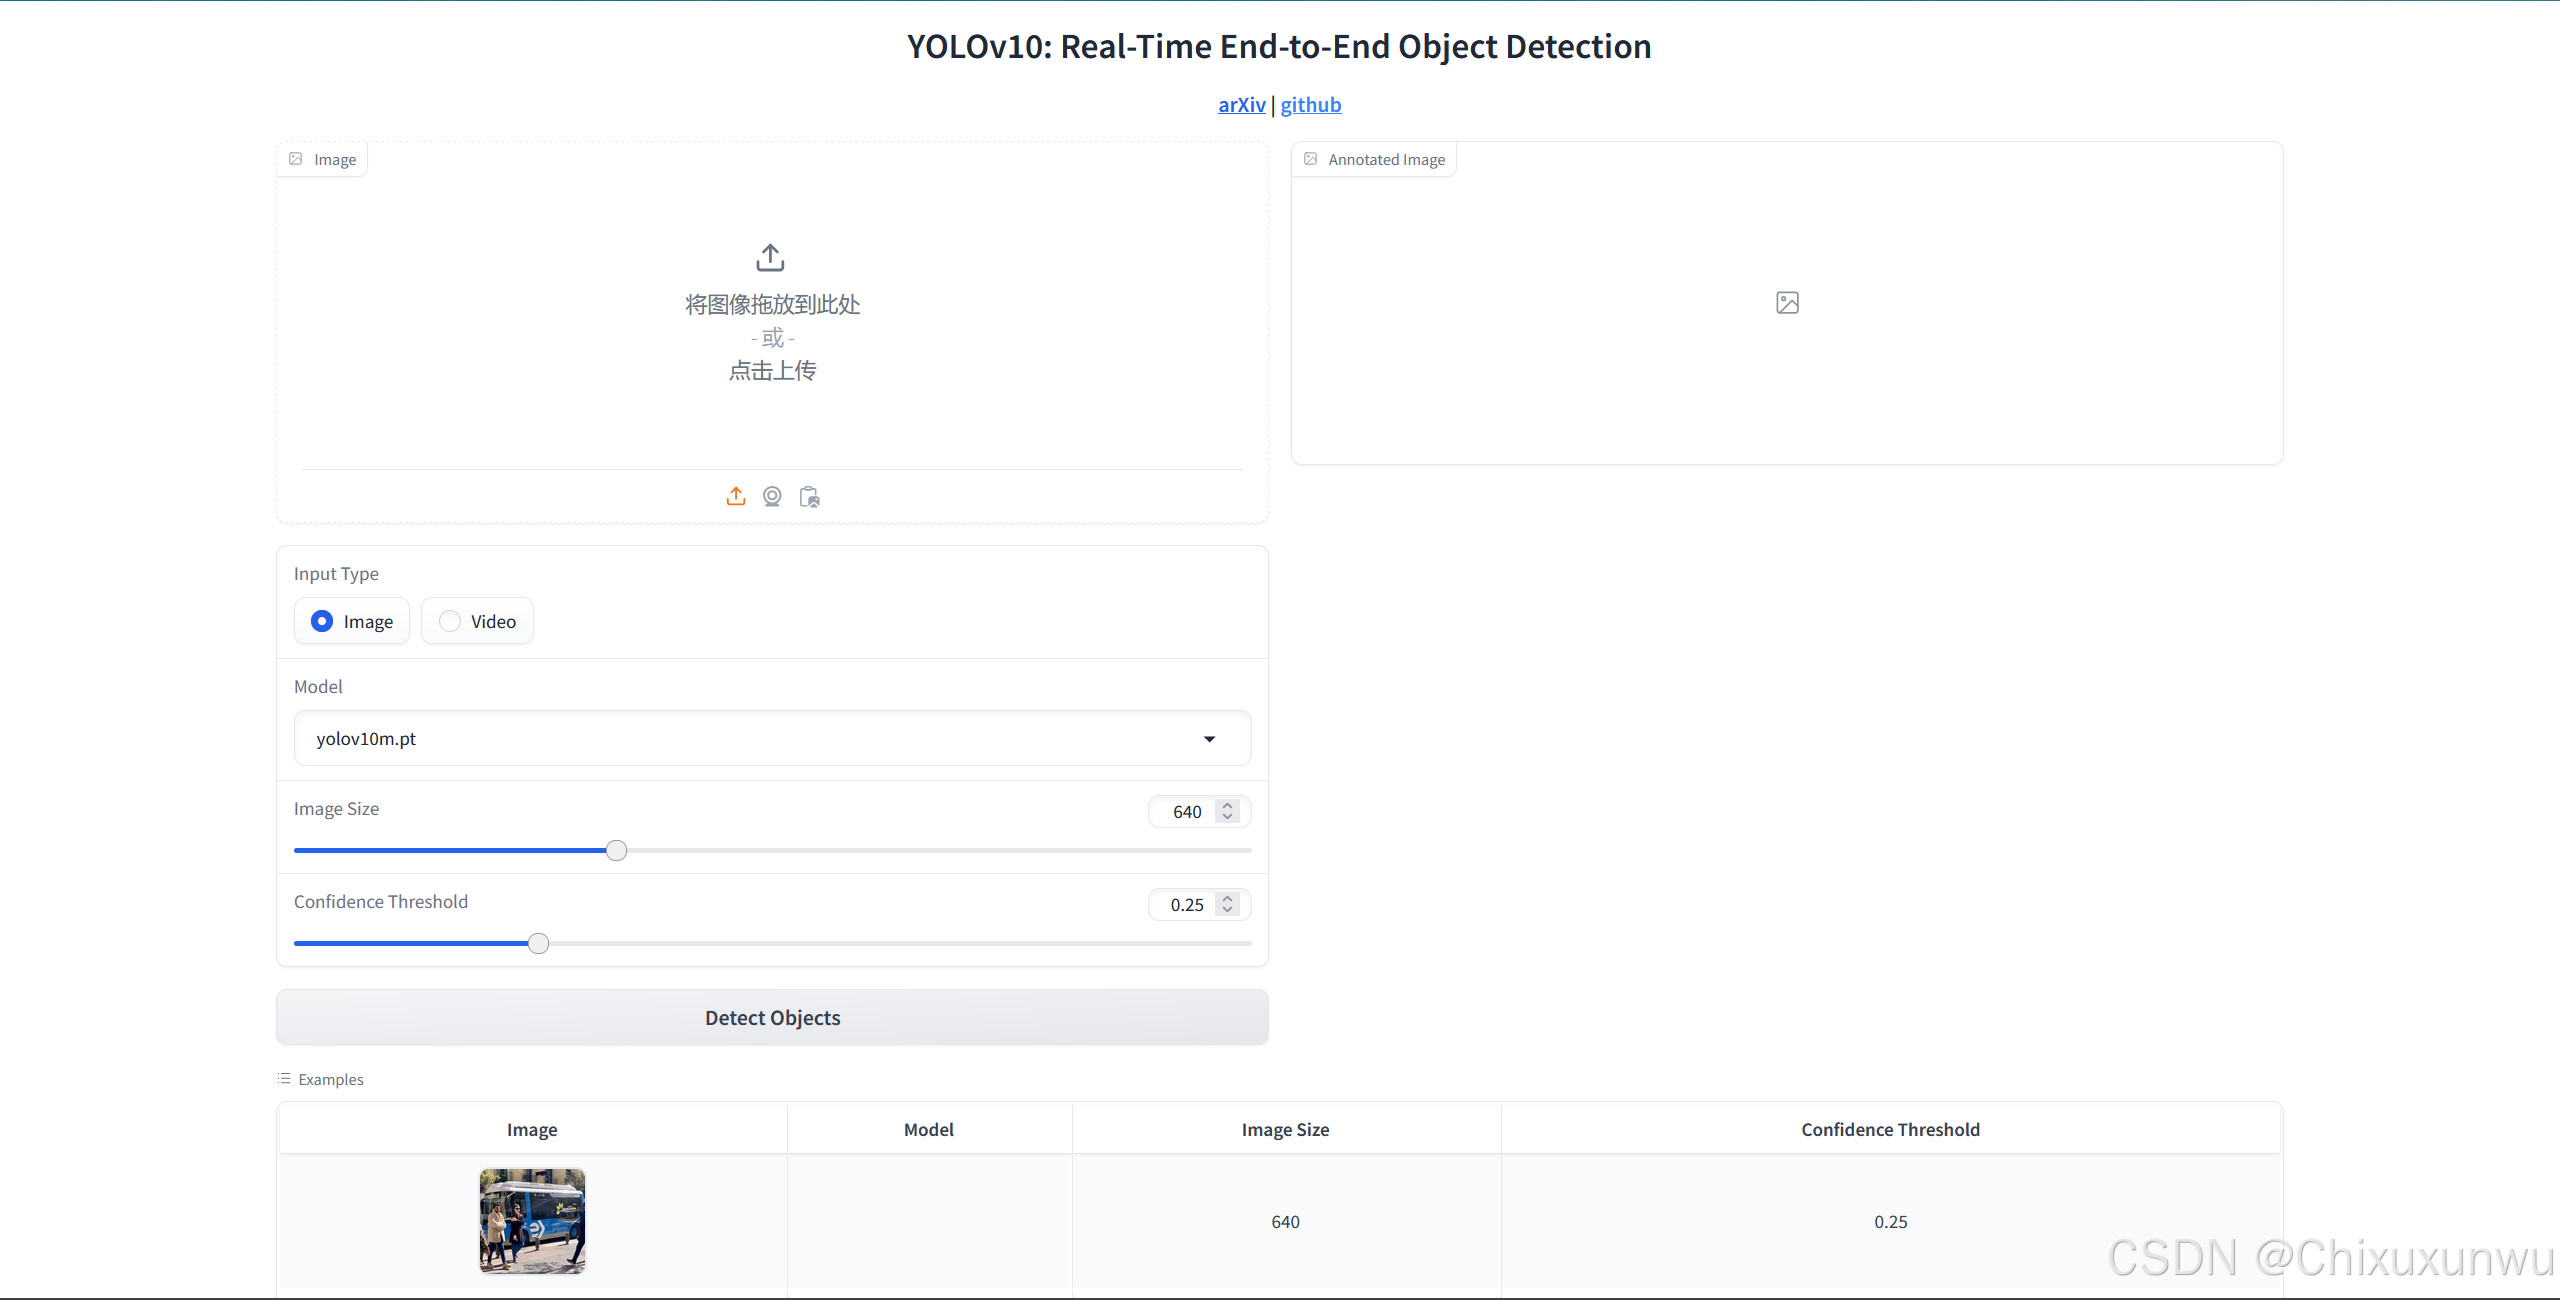Click the paste from clipboard icon

coord(809,496)
